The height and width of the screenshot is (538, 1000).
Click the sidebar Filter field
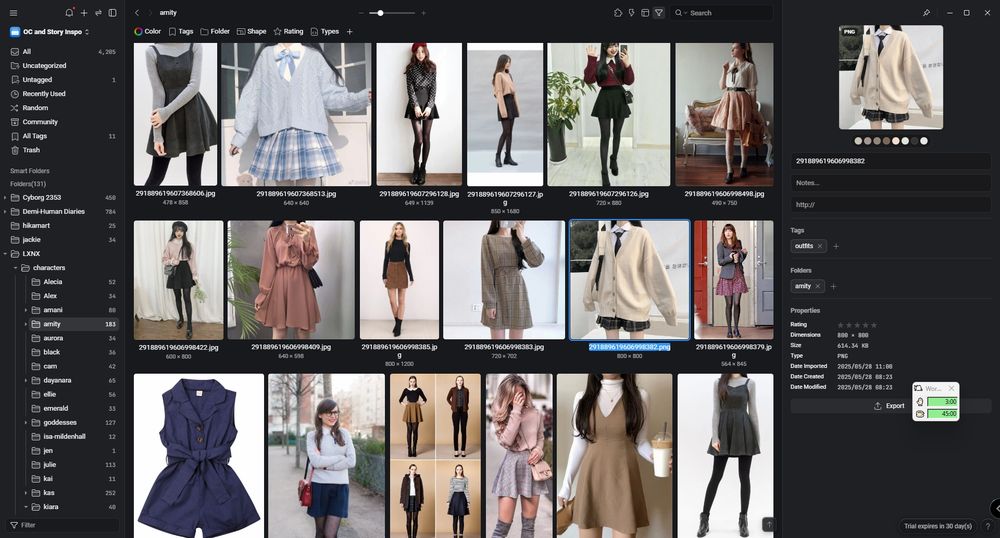click(62, 525)
